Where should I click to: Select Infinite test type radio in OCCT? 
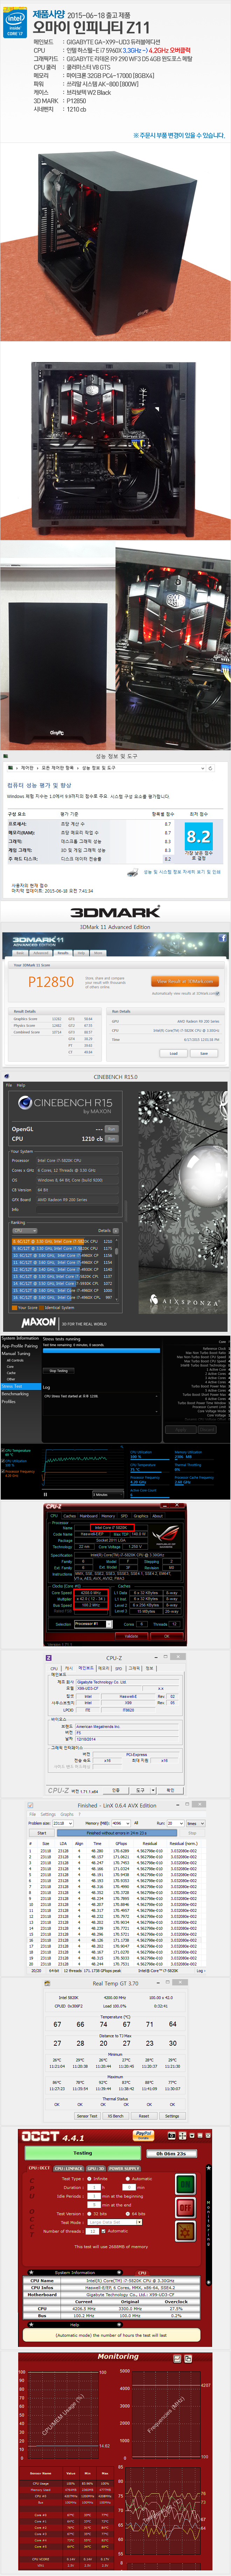pos(89,2179)
